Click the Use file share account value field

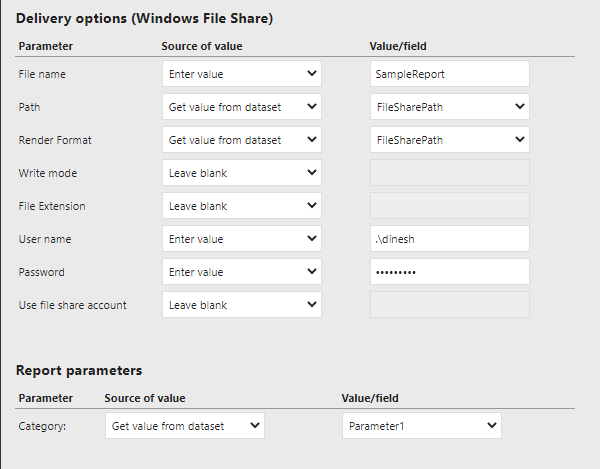point(449,305)
